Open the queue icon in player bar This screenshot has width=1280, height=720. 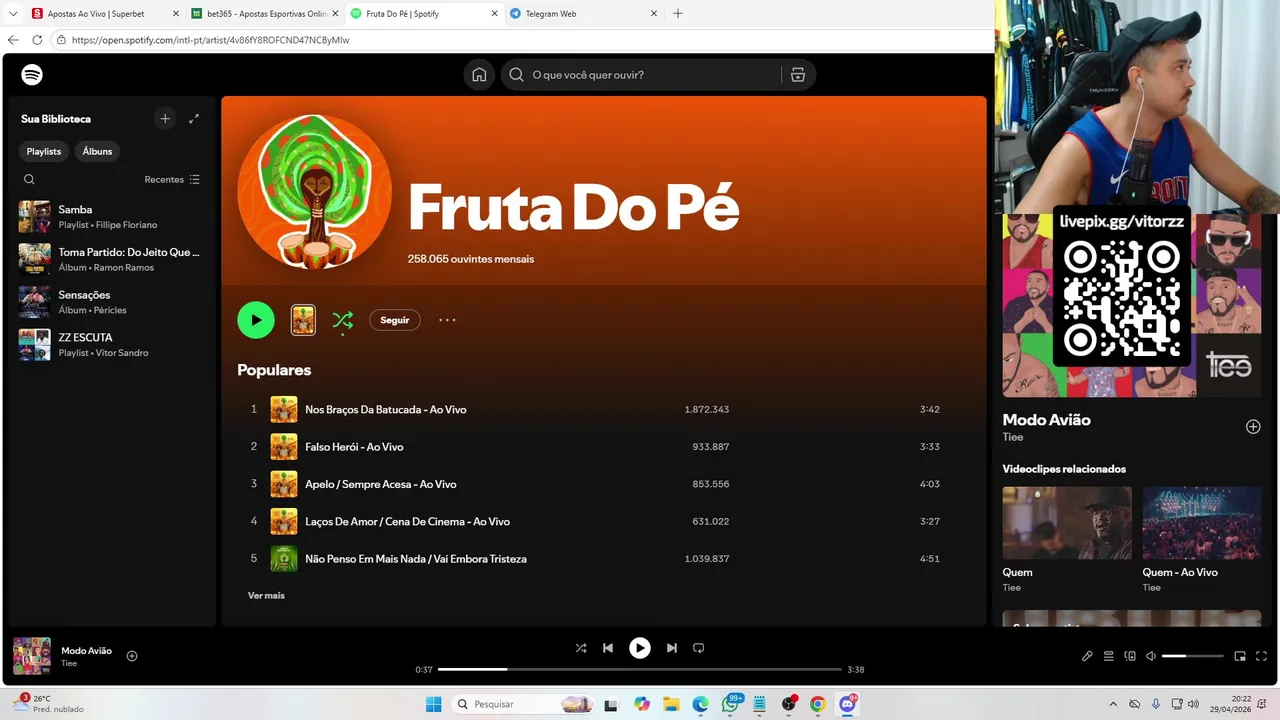coord(1109,656)
